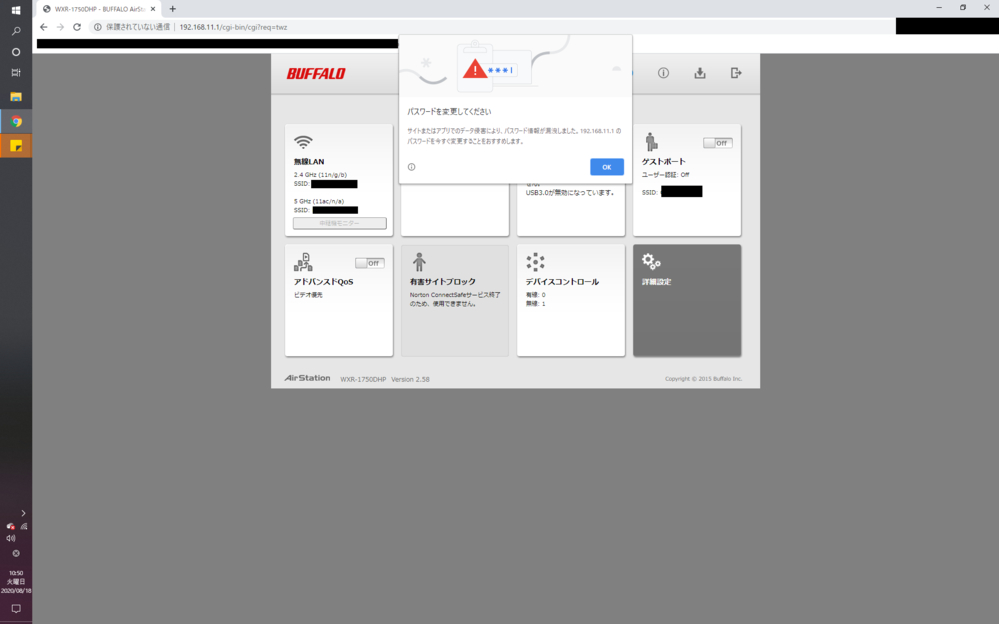Open Windows search from taskbar
Screen dimensions: 999x624
(16, 31)
